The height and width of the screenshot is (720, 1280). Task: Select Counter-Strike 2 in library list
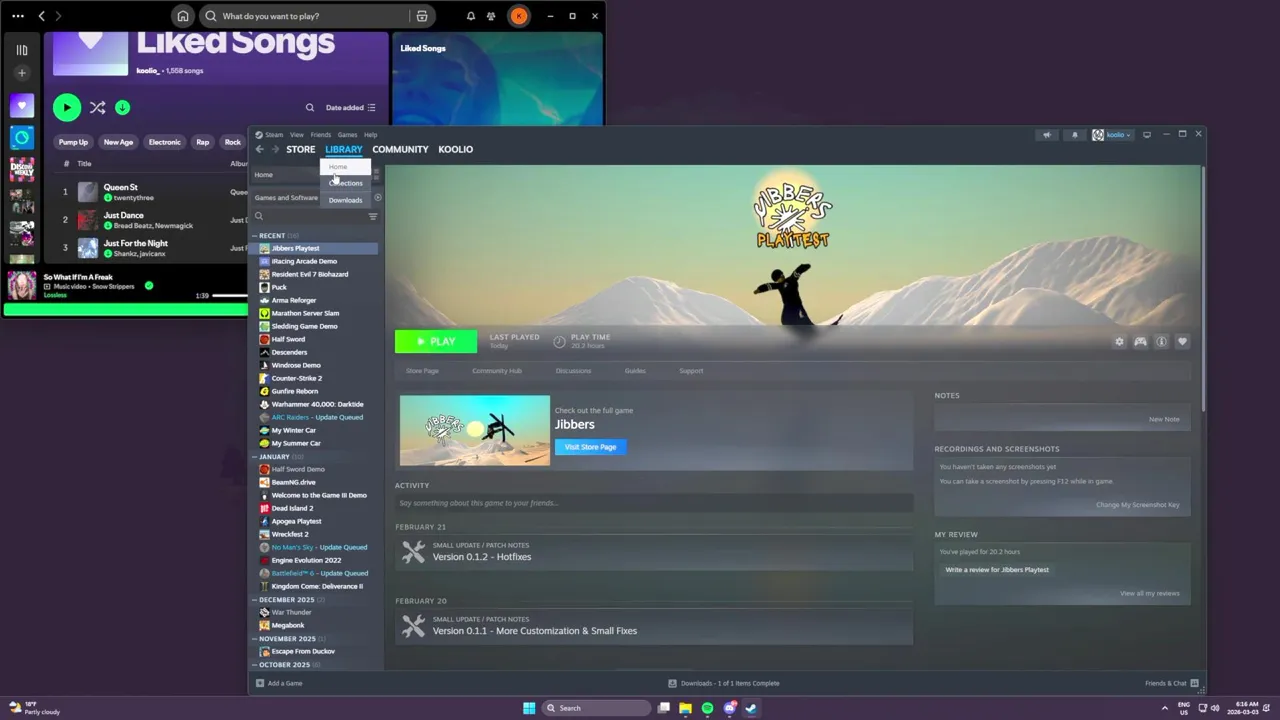click(x=296, y=378)
